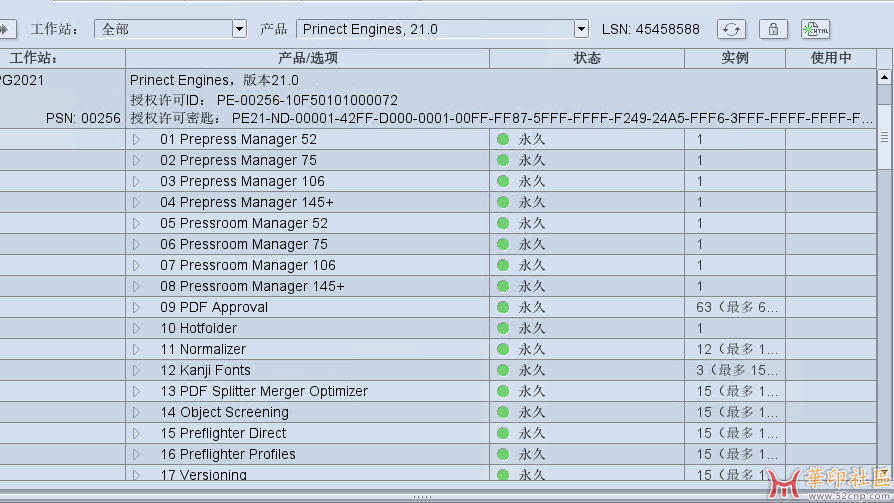
Task: Expand 04 Prepress Manager 145+ row
Action: click(136, 202)
